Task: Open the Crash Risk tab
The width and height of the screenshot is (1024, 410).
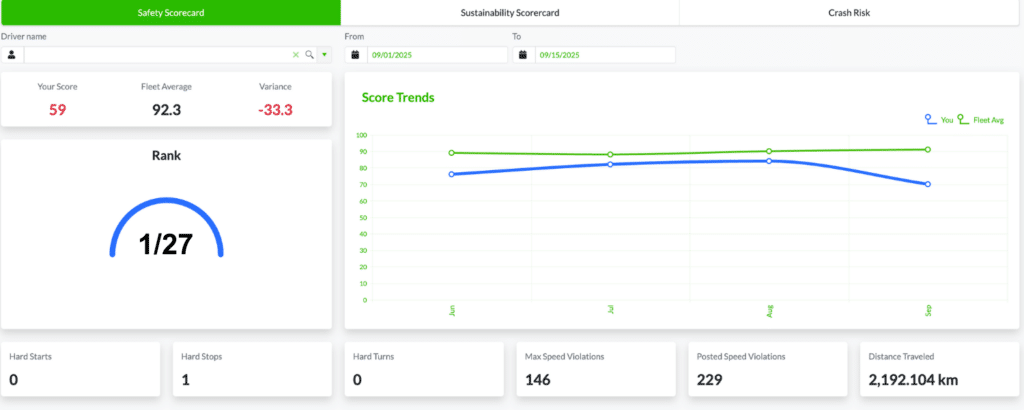Action: (x=852, y=12)
